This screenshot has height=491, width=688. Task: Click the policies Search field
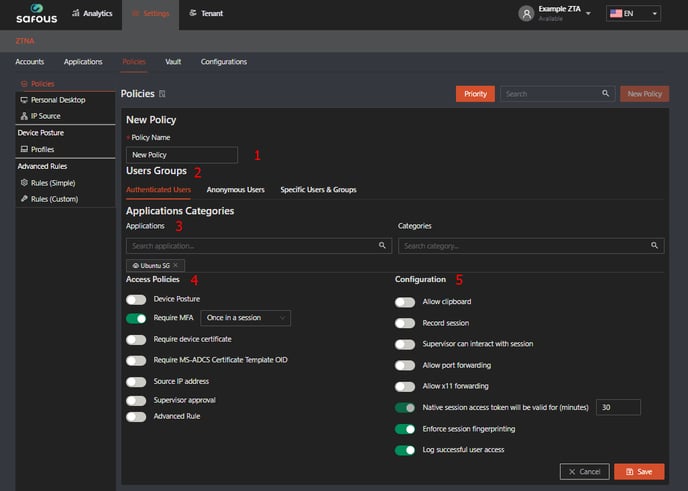pos(558,94)
